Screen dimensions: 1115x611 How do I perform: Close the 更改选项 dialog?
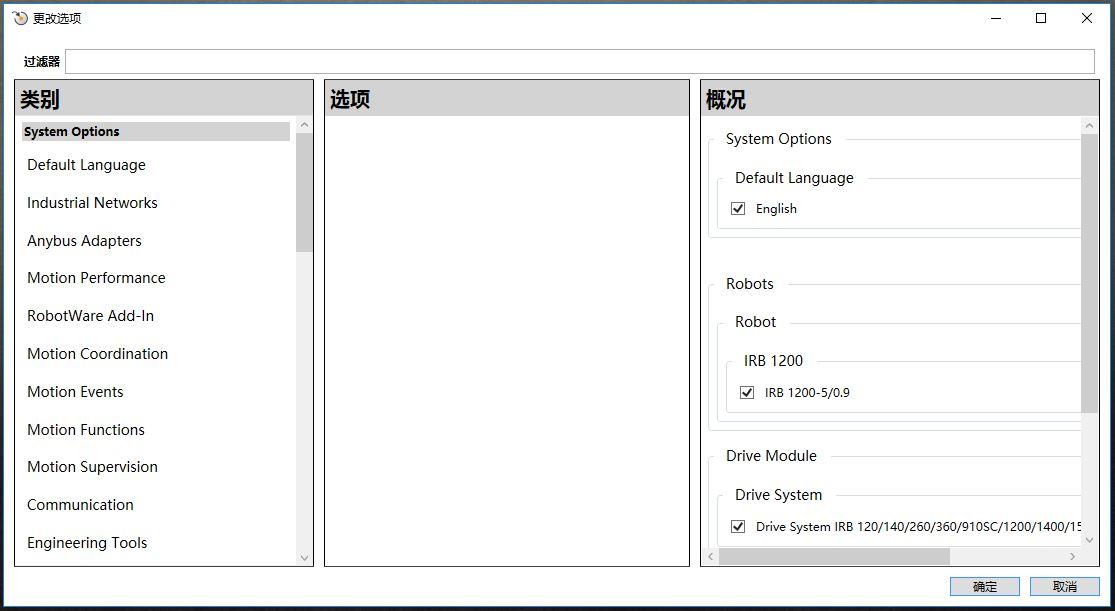click(1087, 18)
